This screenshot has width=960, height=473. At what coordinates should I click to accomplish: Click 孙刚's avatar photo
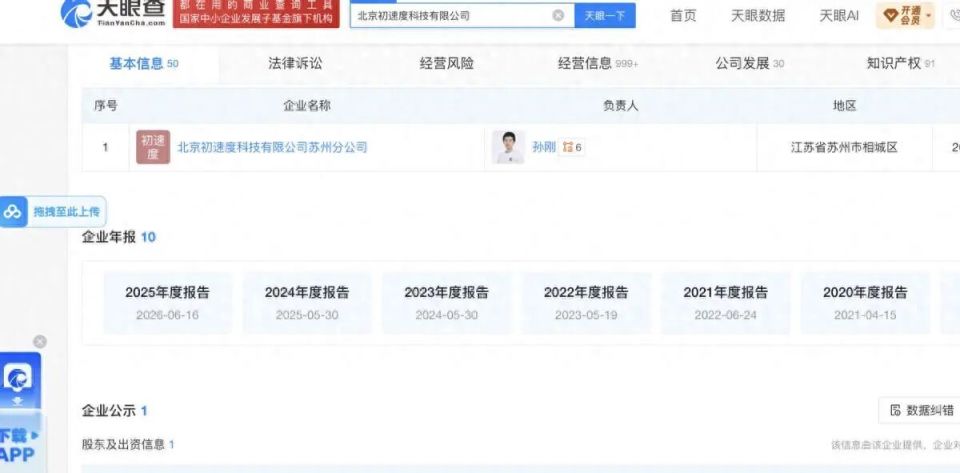508,147
